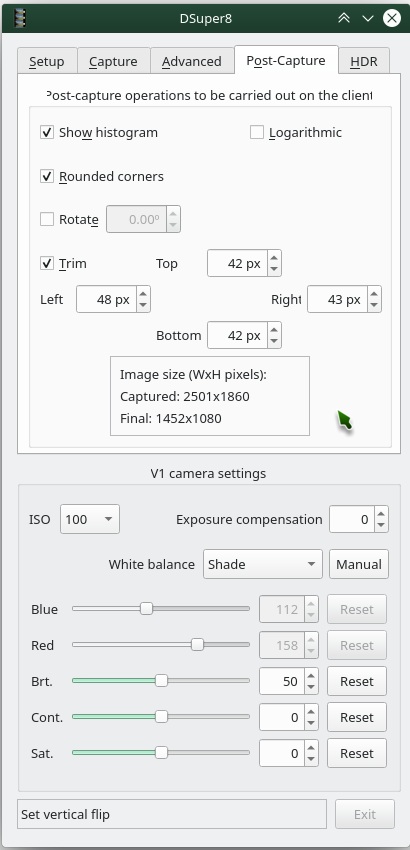Click the Sat. slider handle
The width and height of the screenshot is (410, 850).
point(161,753)
